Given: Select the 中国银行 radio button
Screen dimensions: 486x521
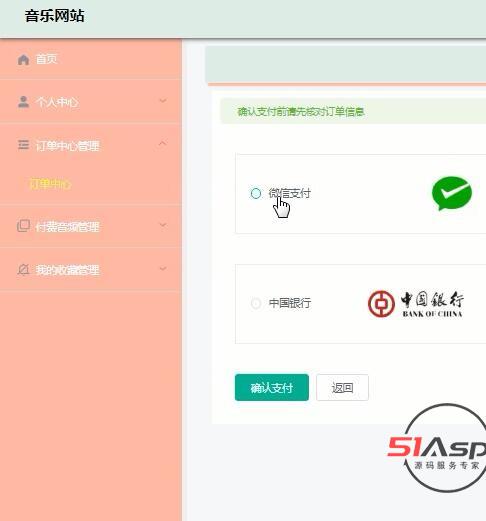Looking at the screenshot, I should click(256, 303).
